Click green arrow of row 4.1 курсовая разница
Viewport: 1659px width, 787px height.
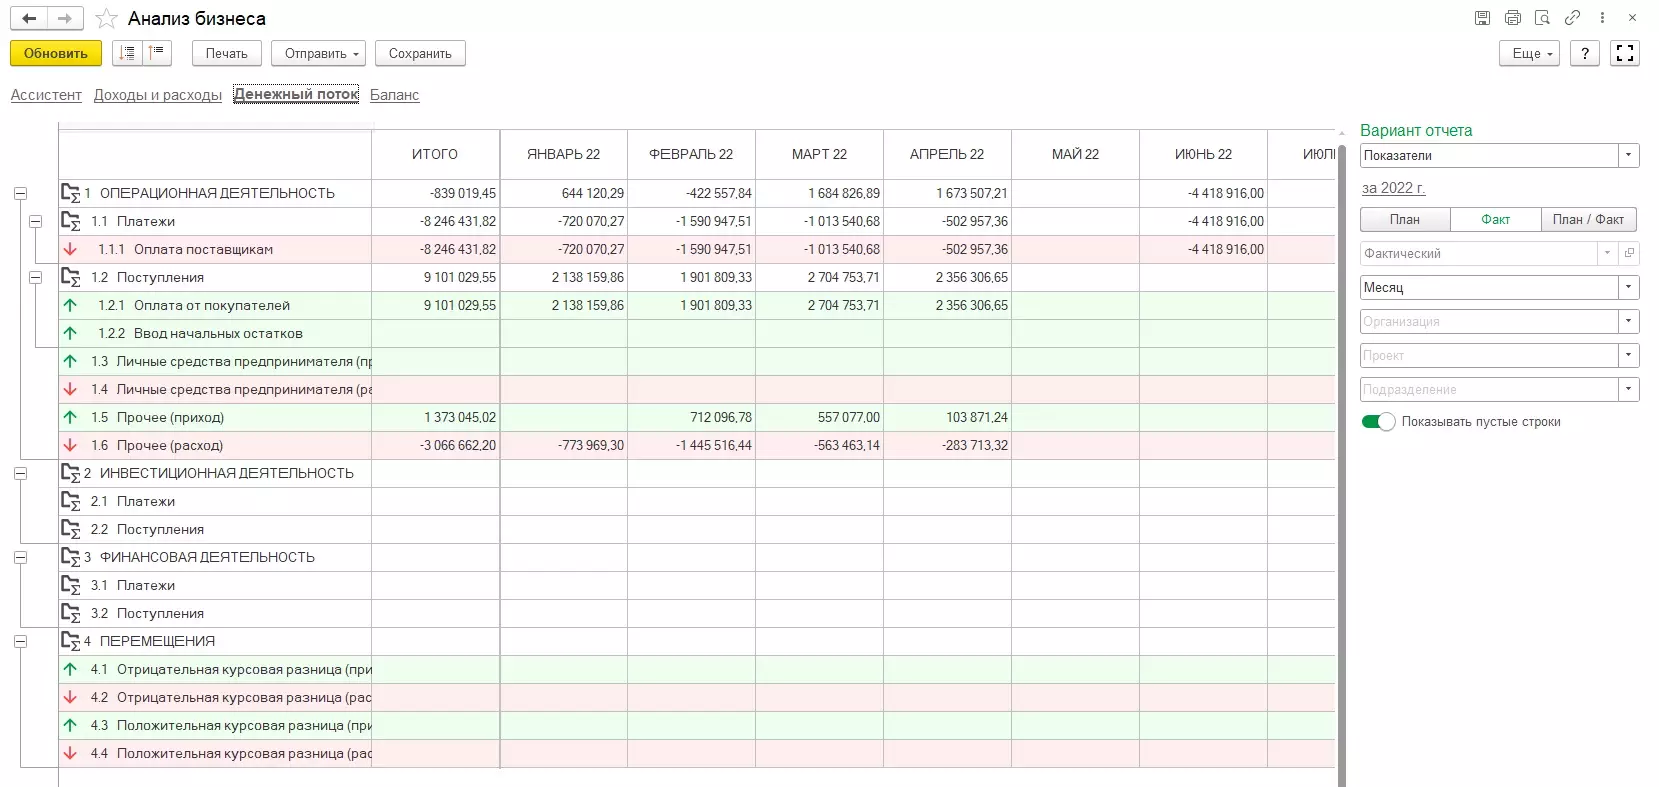pos(70,669)
